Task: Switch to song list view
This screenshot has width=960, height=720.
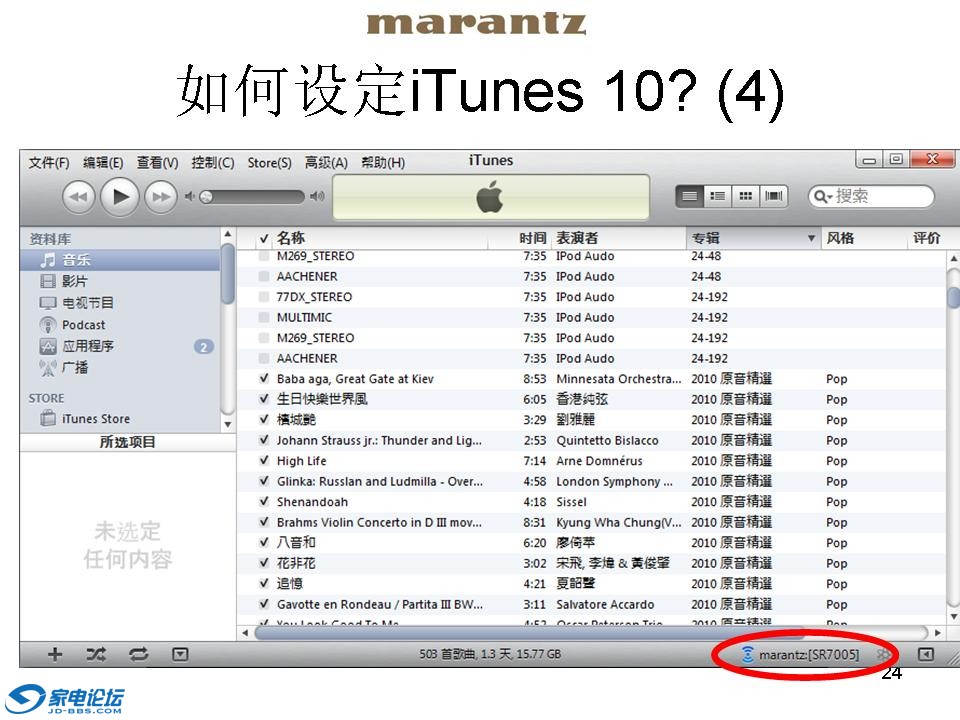Action: coord(689,197)
